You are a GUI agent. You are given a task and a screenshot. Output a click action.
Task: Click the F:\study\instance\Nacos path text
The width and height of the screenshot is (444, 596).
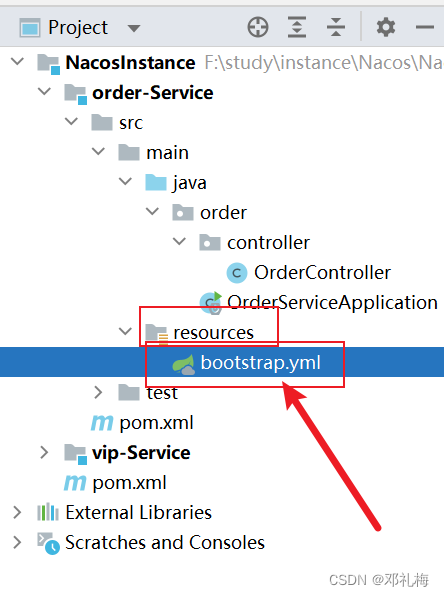[x=323, y=63]
